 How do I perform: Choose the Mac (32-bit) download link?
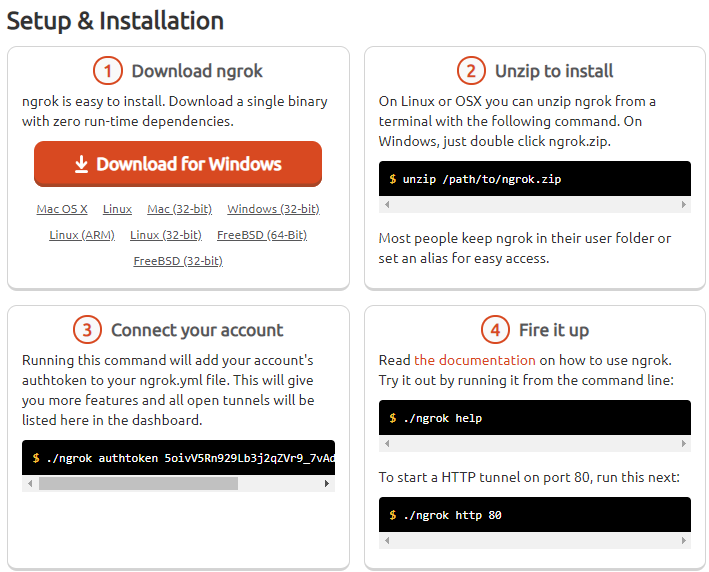pos(180,209)
